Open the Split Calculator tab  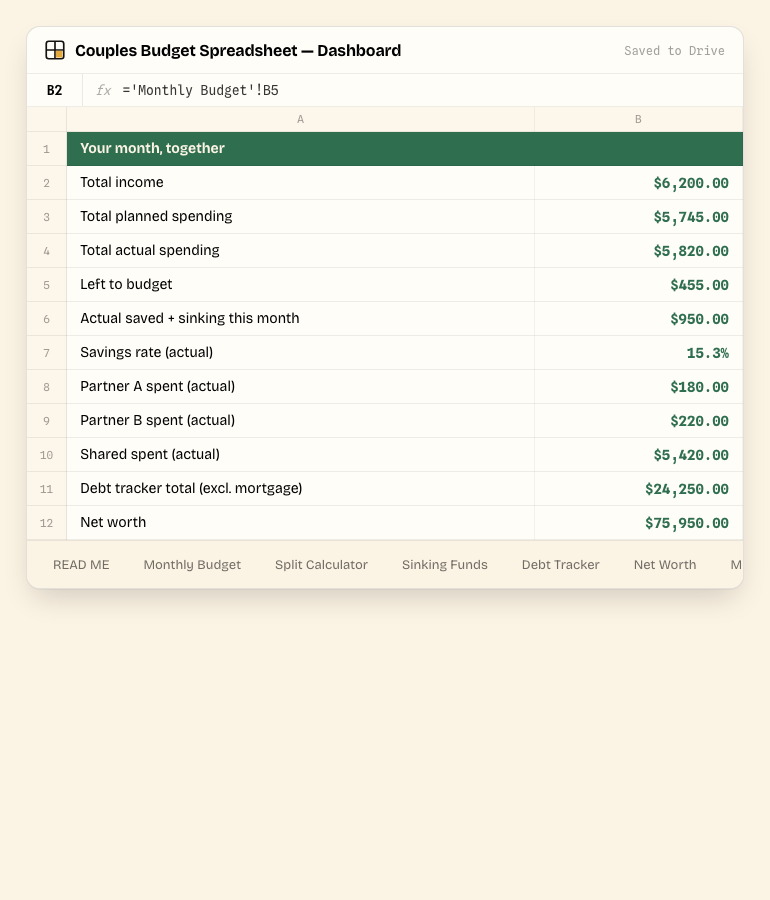[321, 565]
